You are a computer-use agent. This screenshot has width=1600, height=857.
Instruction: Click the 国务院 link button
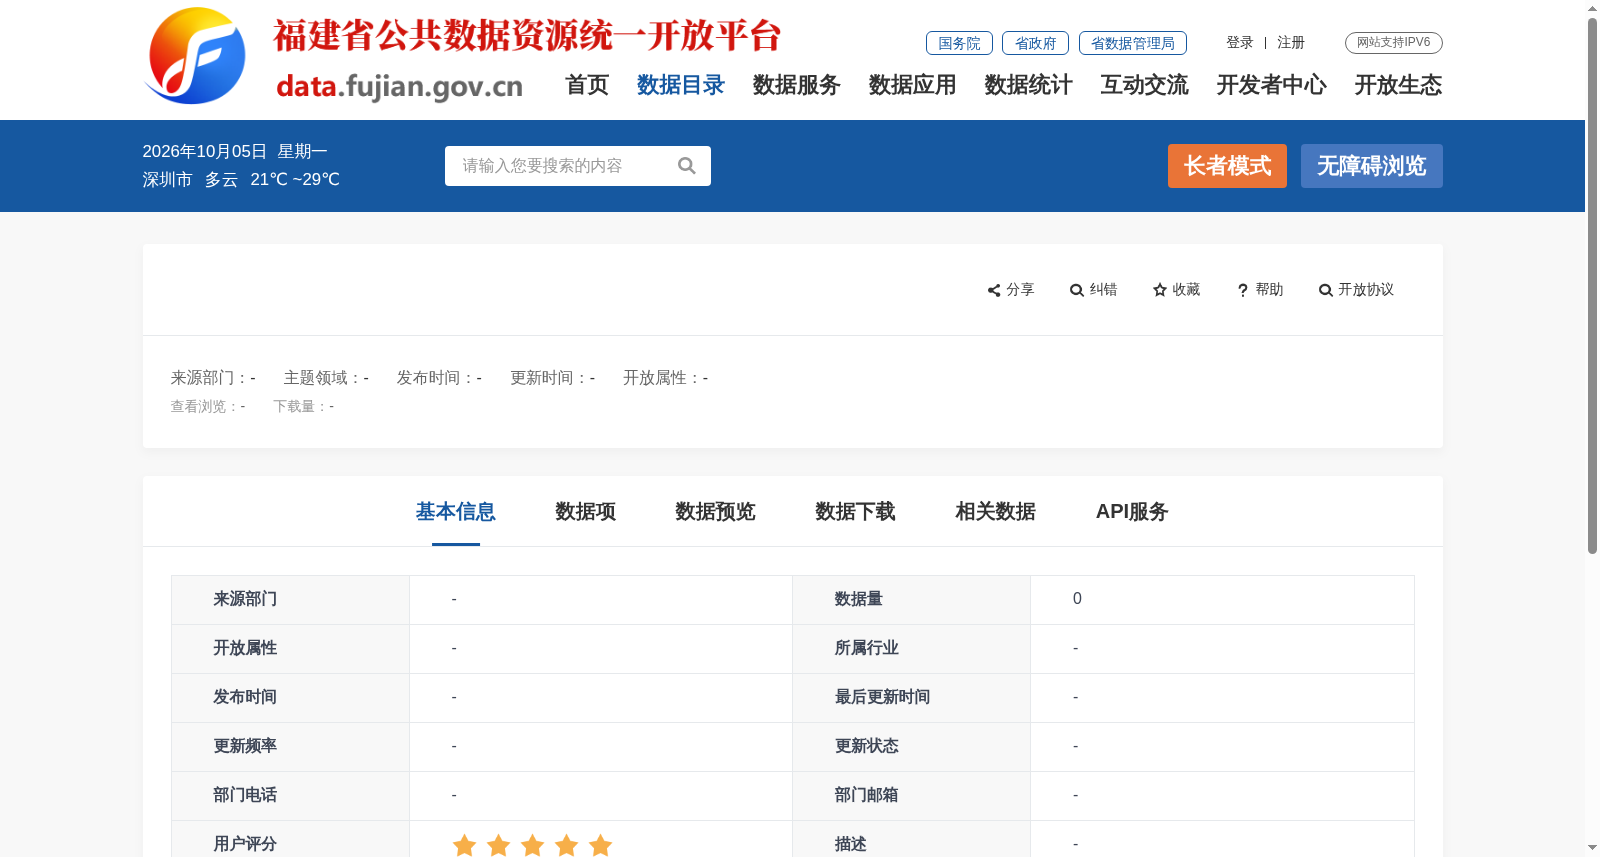960,43
